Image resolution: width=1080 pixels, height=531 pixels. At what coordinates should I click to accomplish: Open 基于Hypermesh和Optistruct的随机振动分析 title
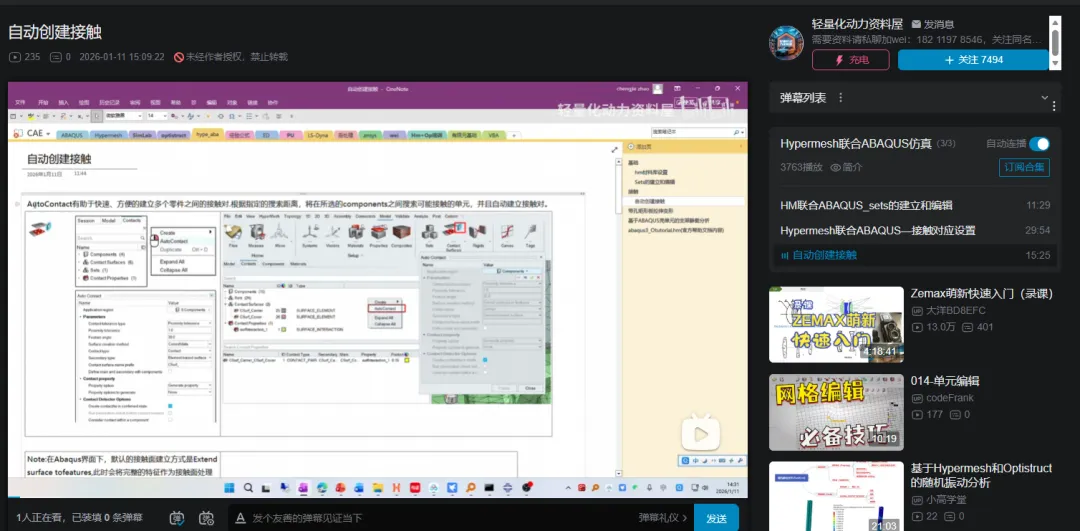pos(982,475)
